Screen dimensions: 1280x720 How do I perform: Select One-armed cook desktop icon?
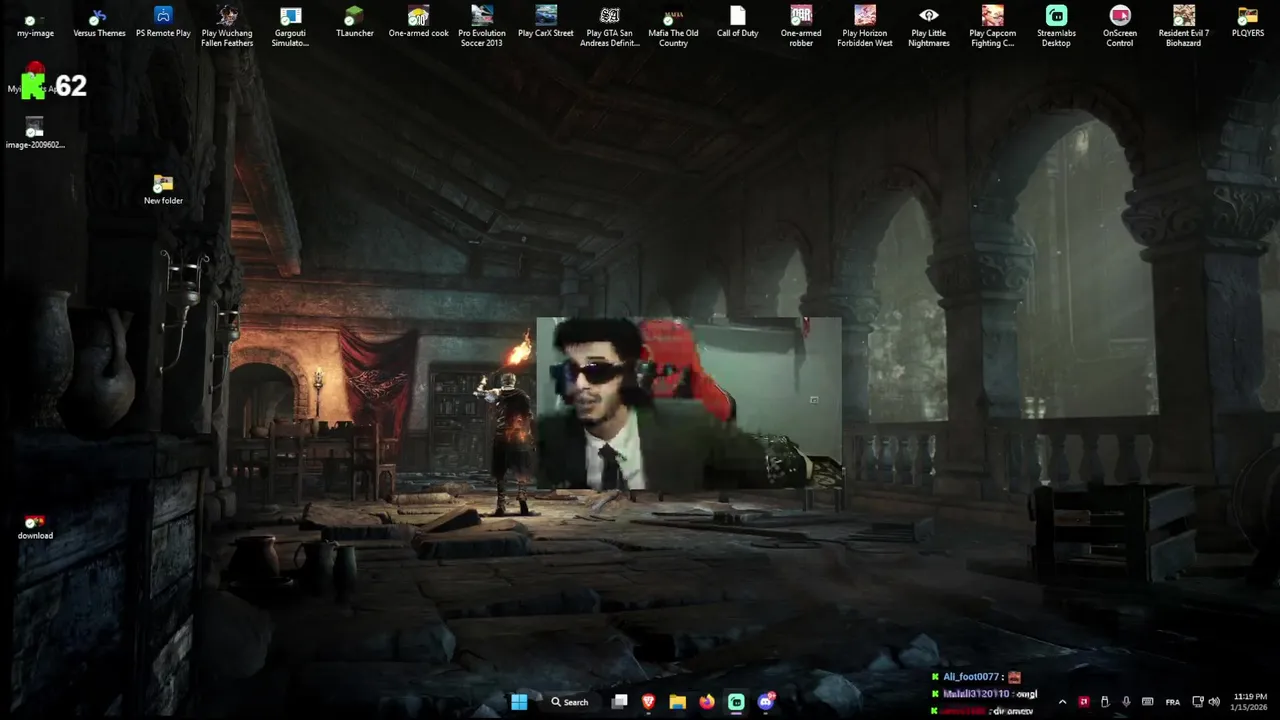point(418,24)
